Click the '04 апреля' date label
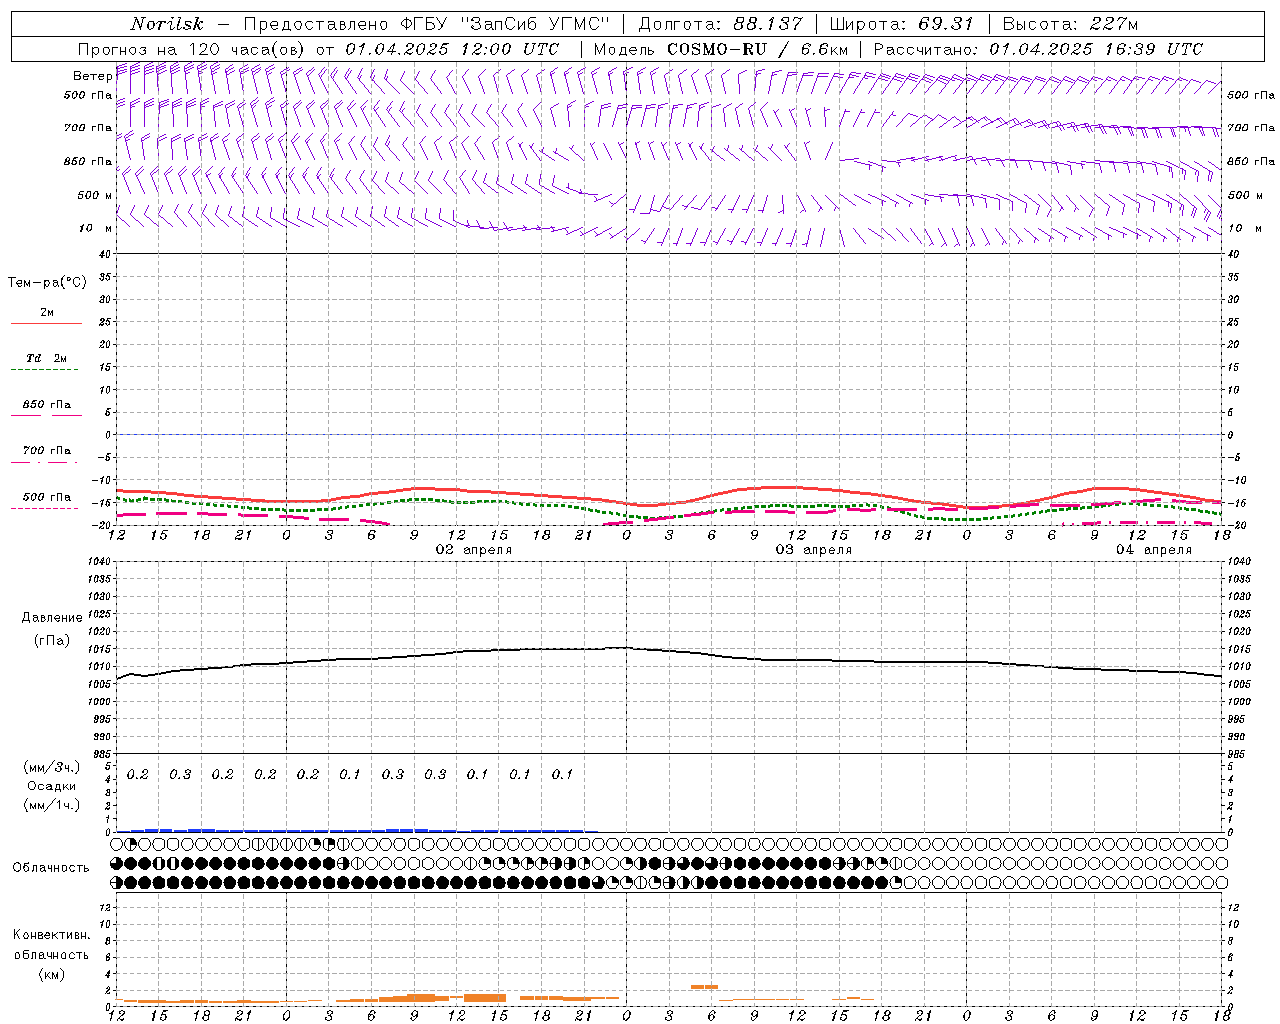Image resolution: width=1280 pixels, height=1024 pixels. click(1154, 550)
